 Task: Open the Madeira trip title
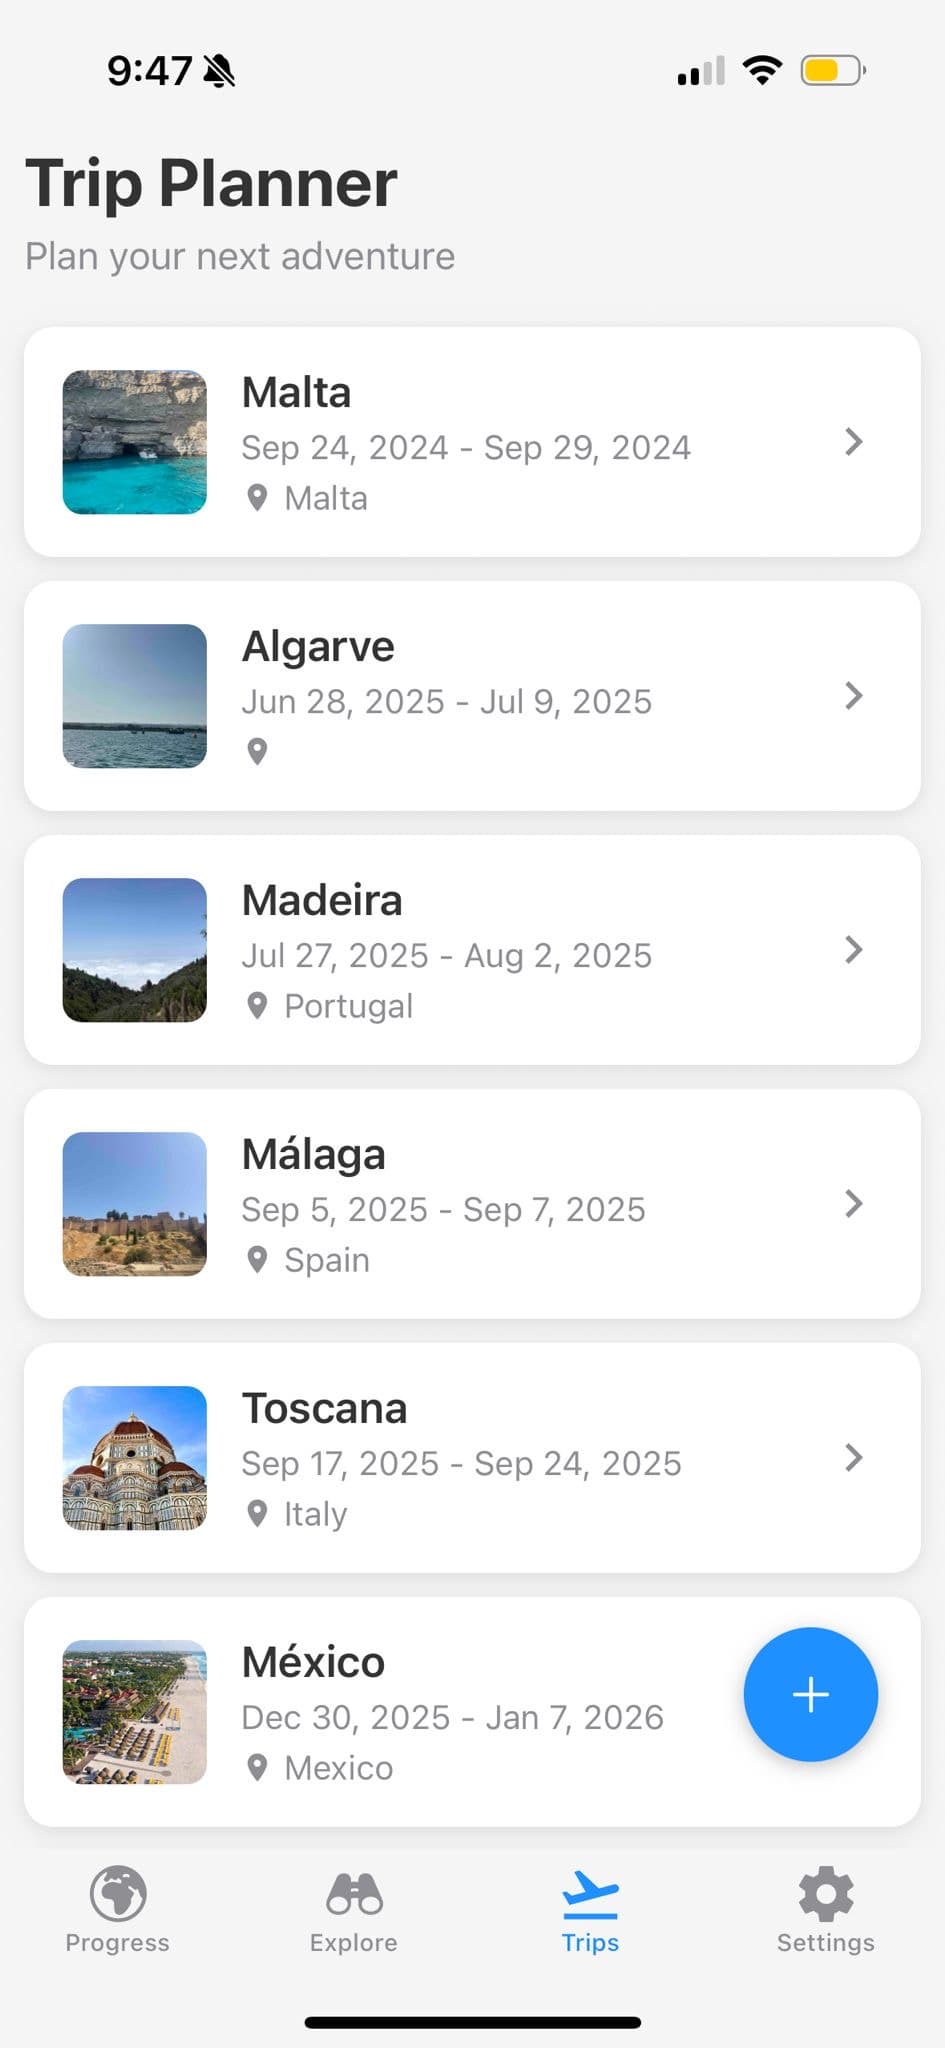(322, 900)
